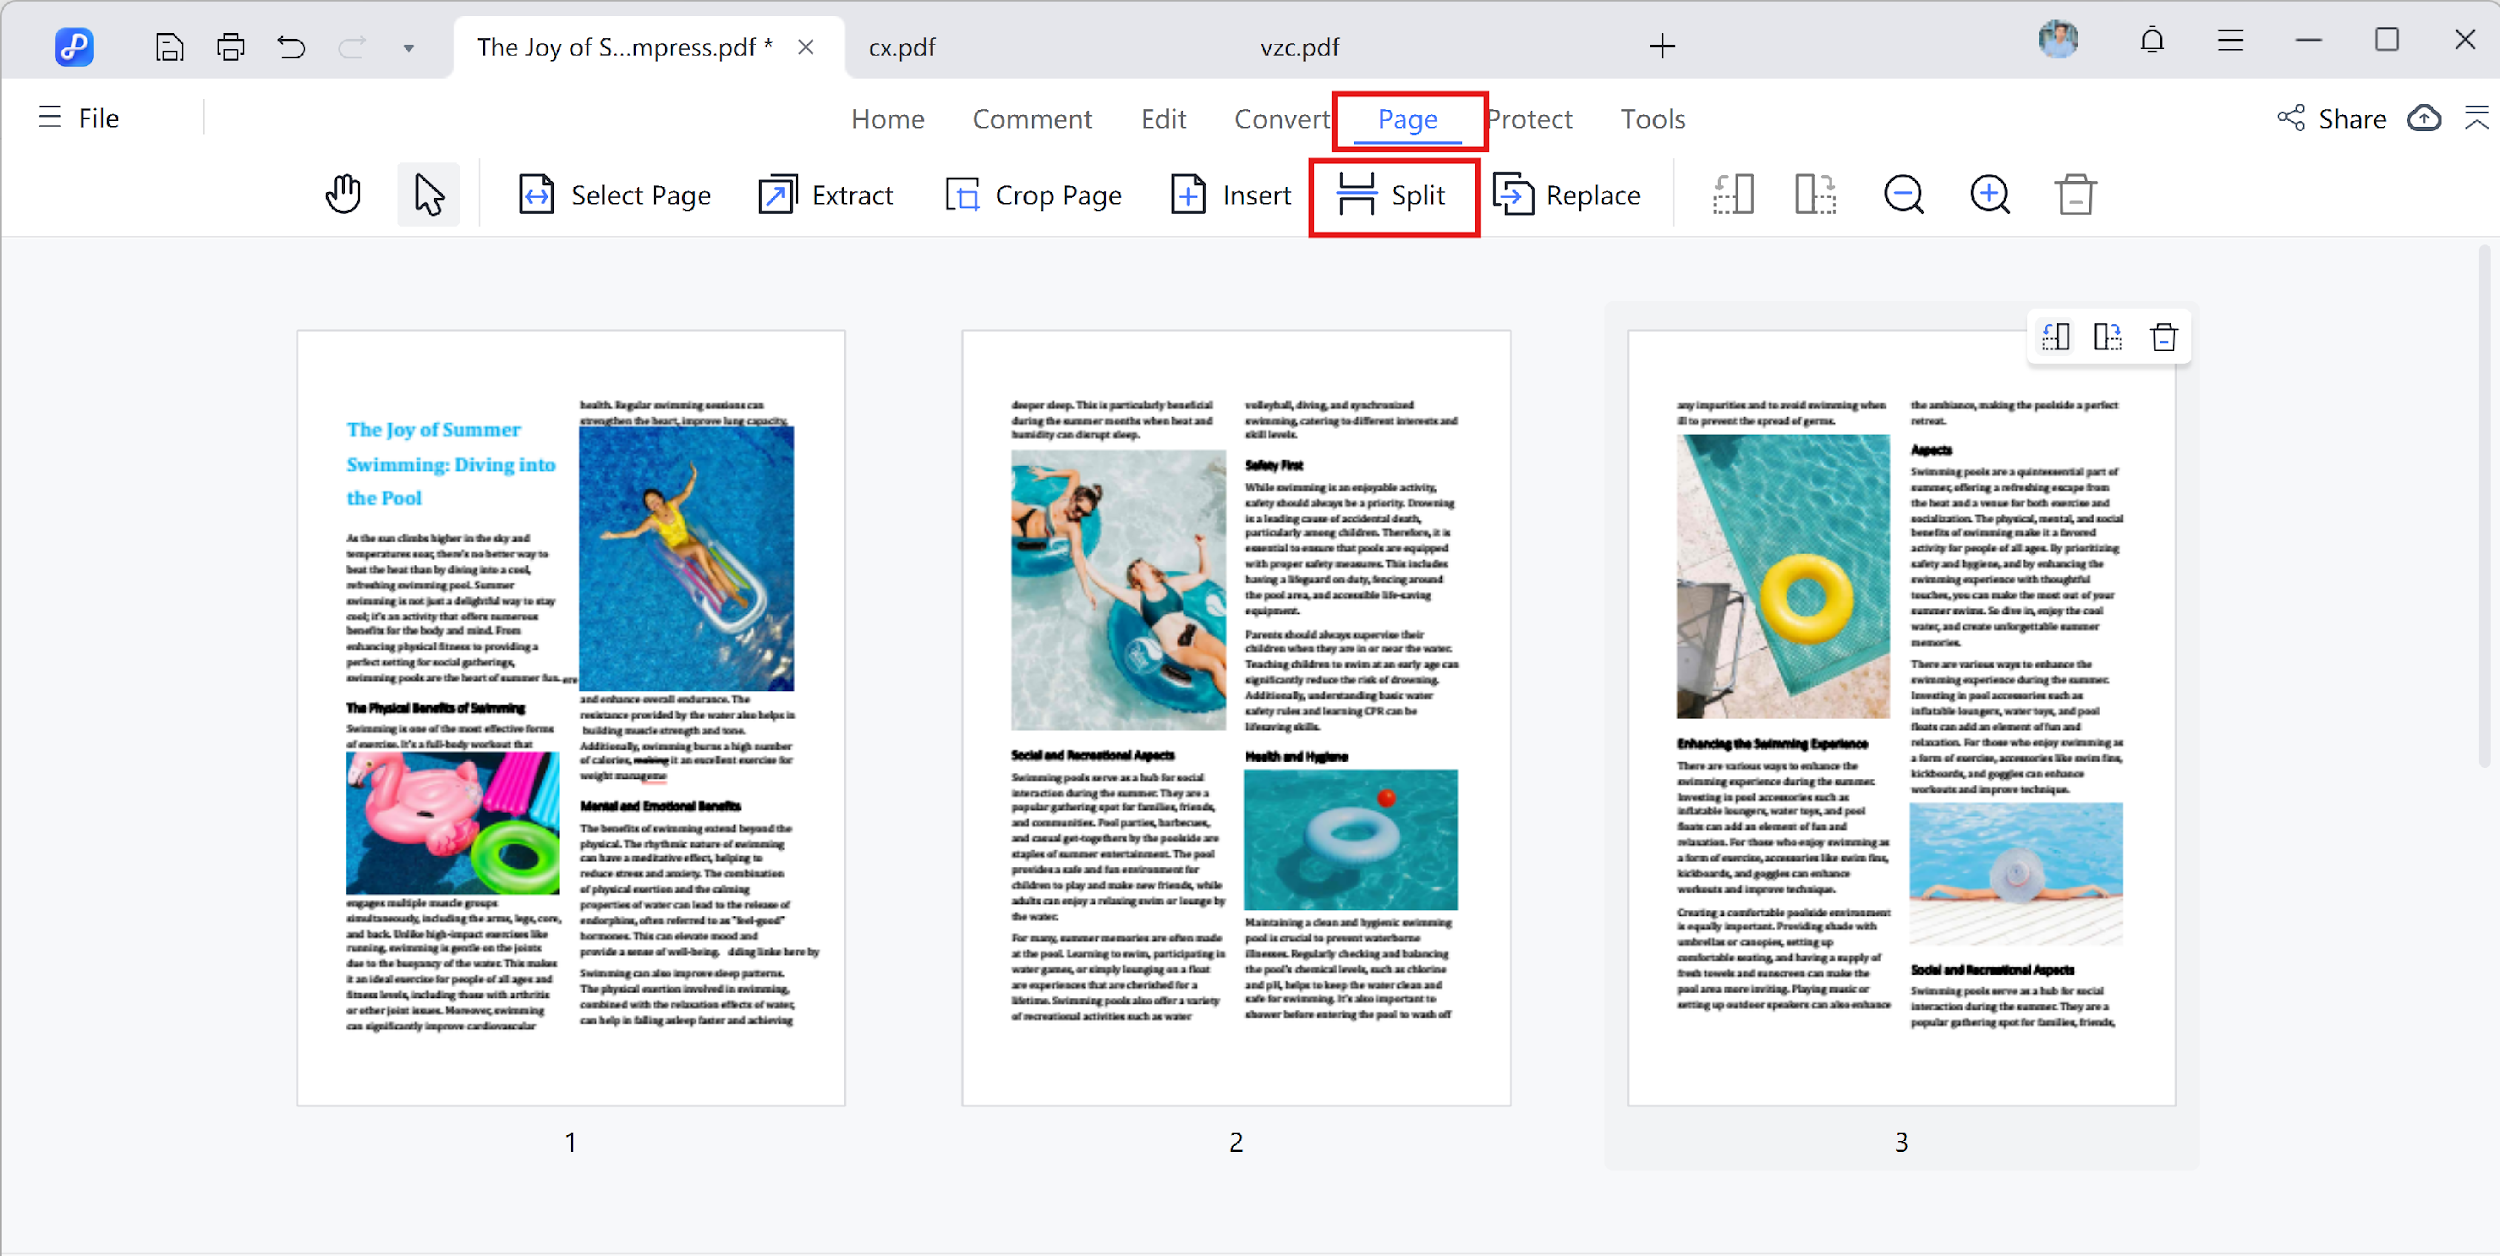The width and height of the screenshot is (2500, 1256).
Task: Rotate pages left using the toolbar icon
Action: (x=1735, y=194)
